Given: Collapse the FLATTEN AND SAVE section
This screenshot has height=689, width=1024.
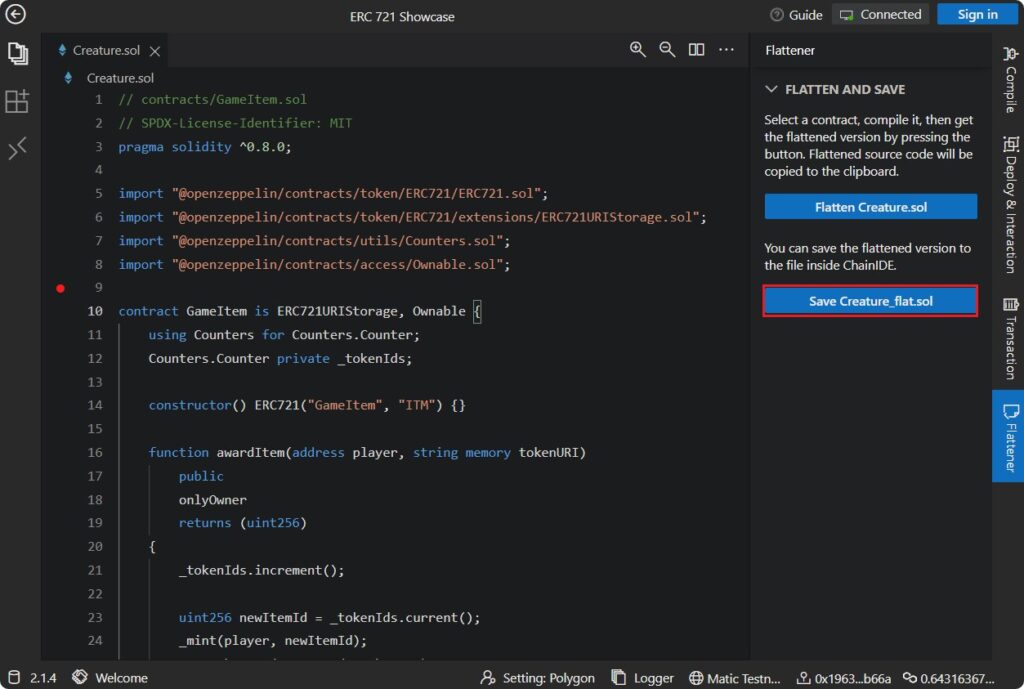Looking at the screenshot, I should 771,89.
